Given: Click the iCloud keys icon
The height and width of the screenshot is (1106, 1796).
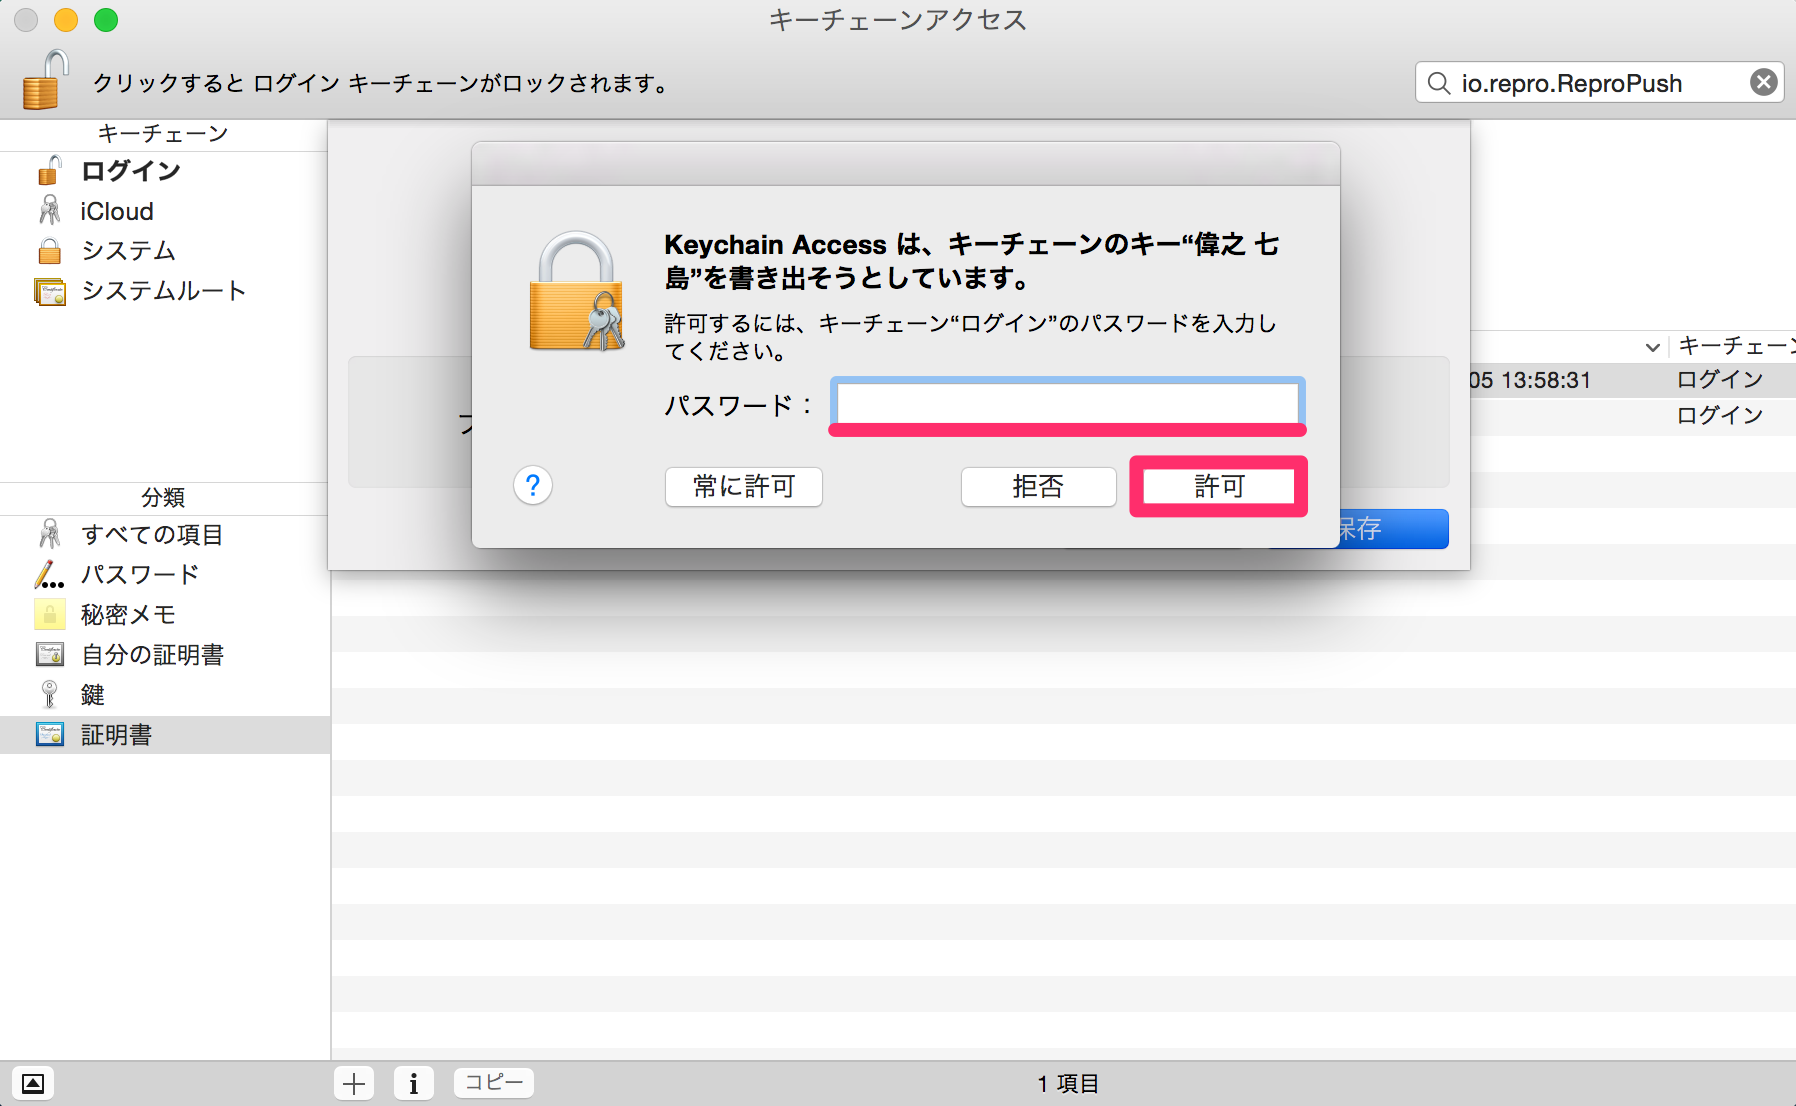Looking at the screenshot, I should (49, 210).
